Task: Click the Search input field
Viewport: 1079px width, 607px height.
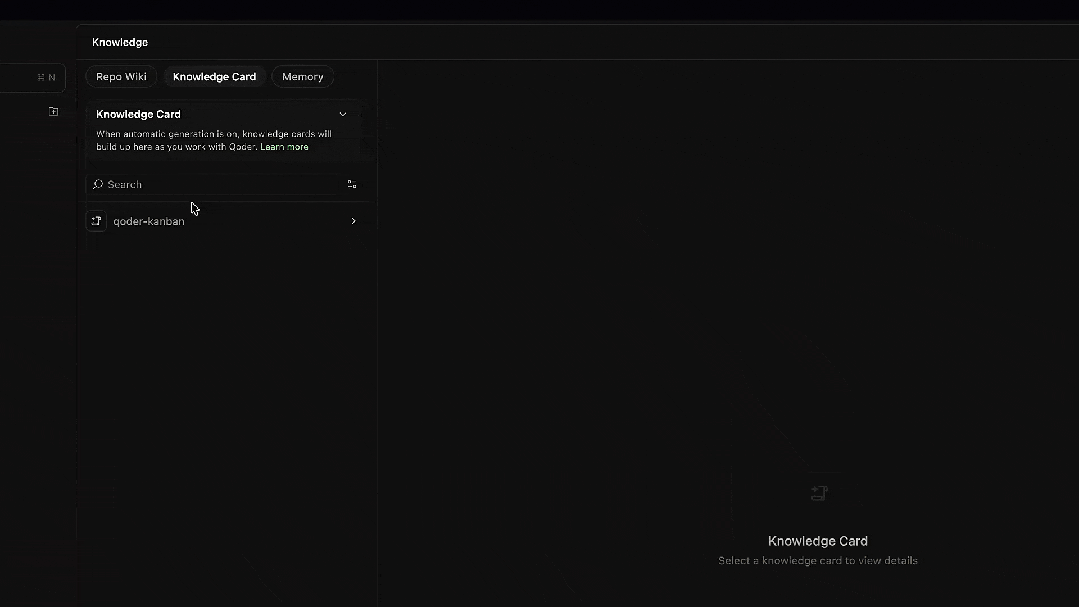Action: click(217, 184)
